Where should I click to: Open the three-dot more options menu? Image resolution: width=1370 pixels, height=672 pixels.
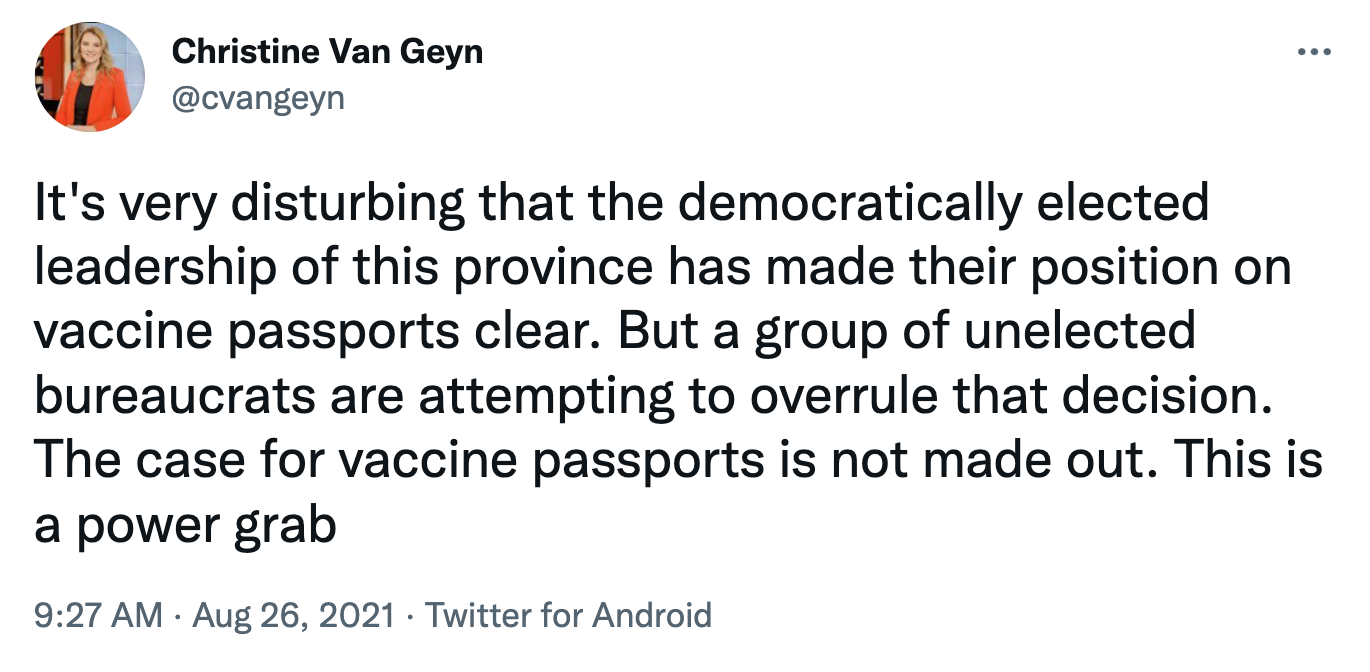[x=1315, y=53]
